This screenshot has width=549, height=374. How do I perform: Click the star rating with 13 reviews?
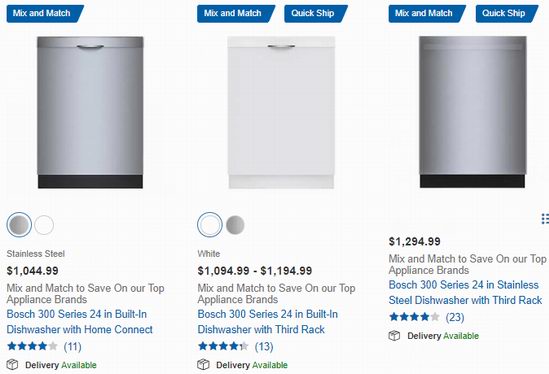tap(223, 346)
